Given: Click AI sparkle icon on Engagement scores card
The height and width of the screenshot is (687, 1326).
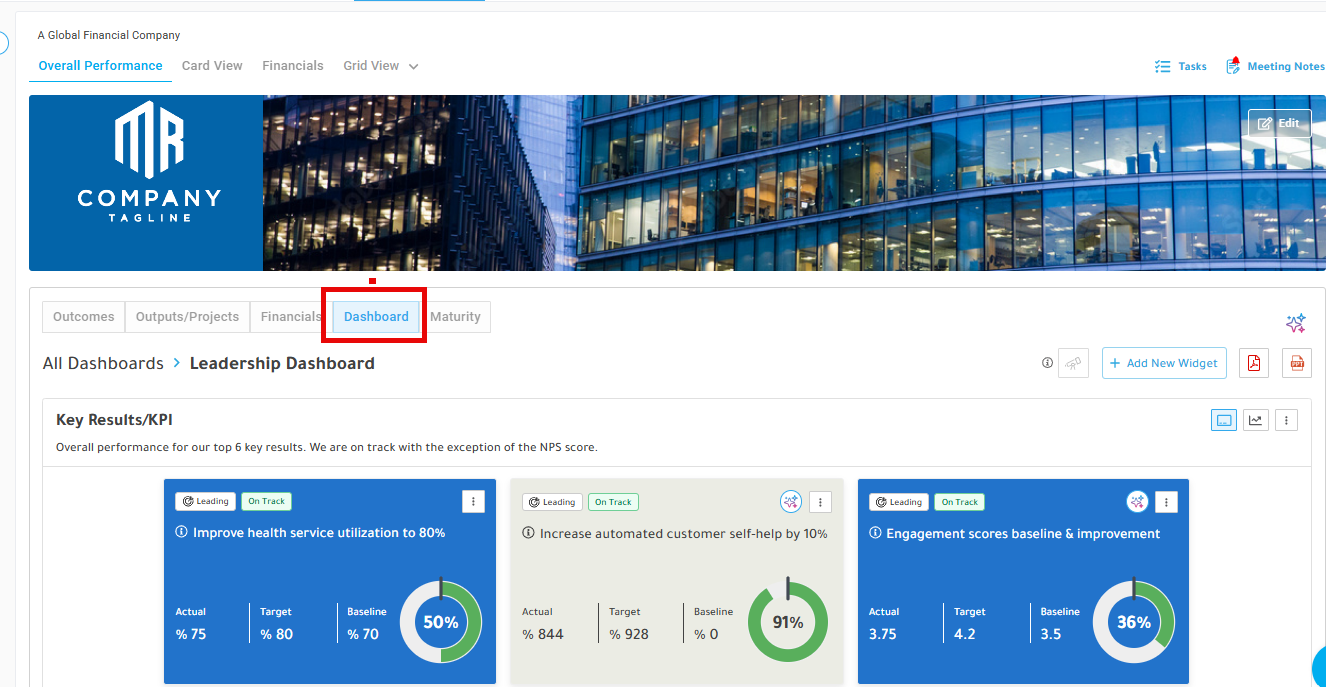Looking at the screenshot, I should (x=1137, y=502).
